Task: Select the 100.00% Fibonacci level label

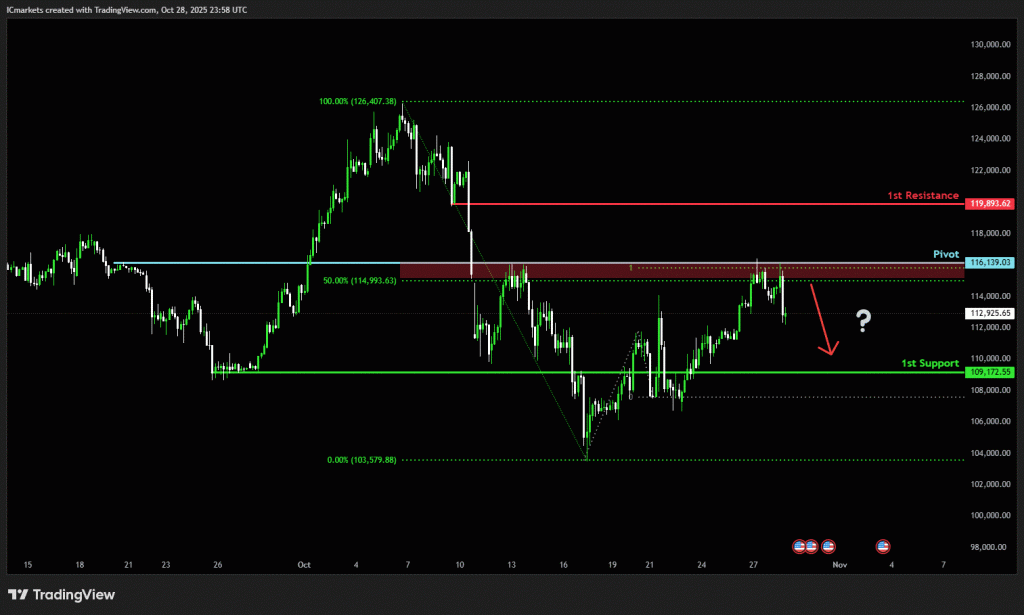Action: click(358, 101)
